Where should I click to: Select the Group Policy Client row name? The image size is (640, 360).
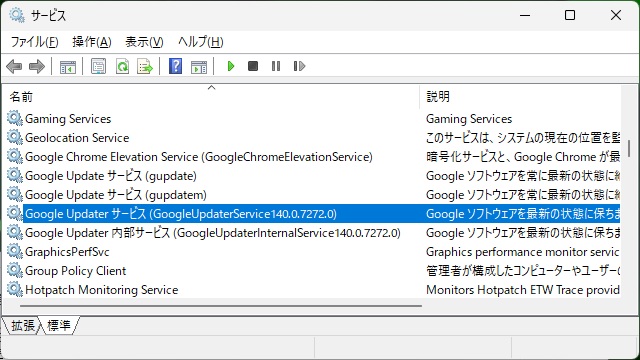click(x=76, y=271)
